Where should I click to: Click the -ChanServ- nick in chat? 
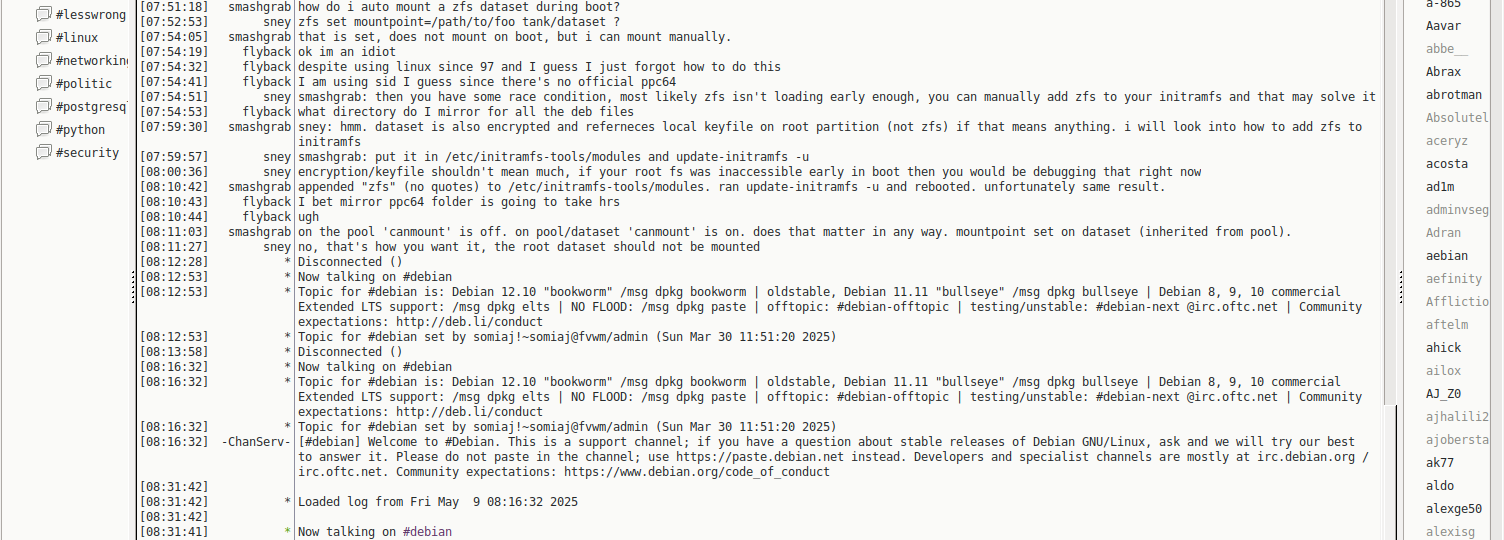(256, 442)
